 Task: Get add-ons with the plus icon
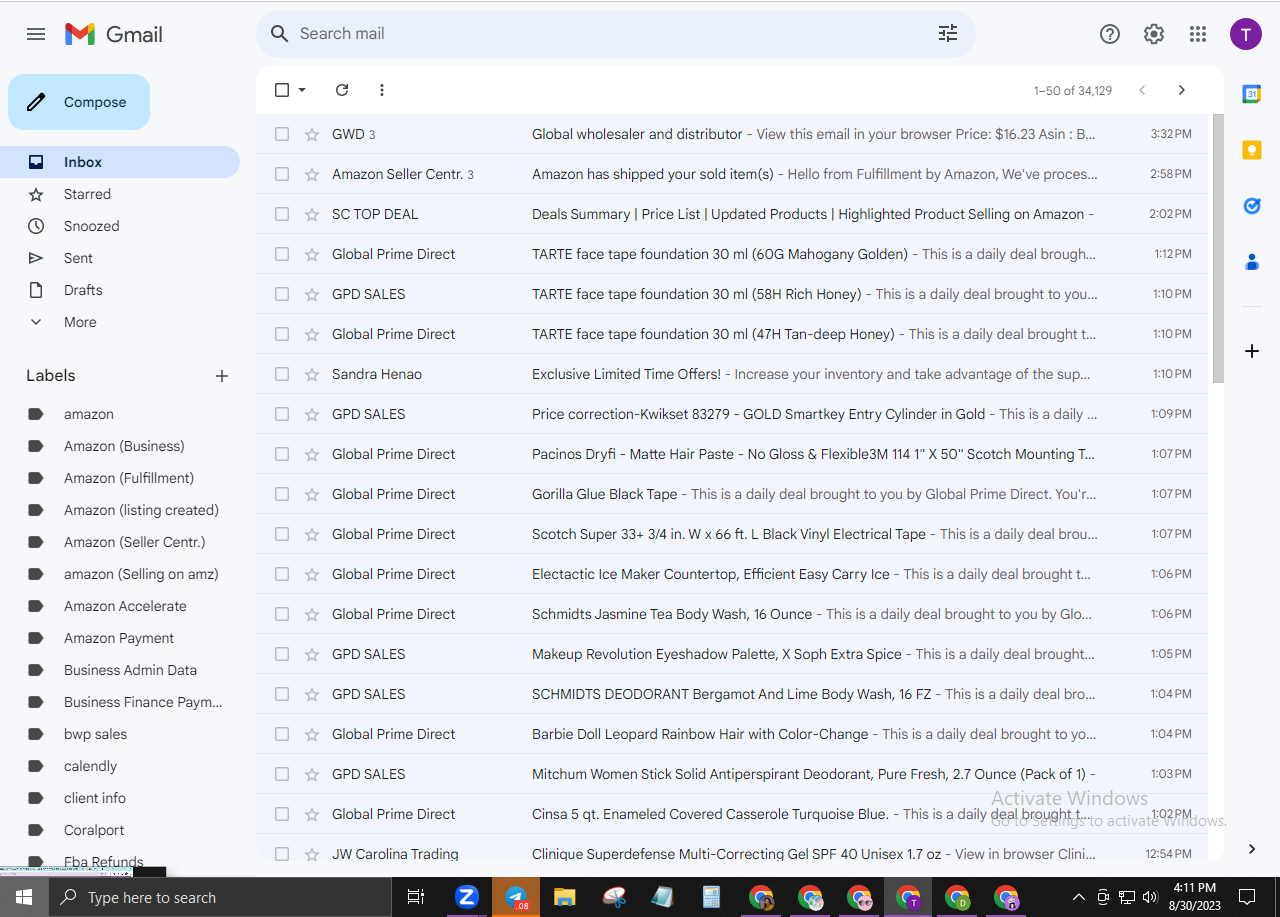pyautogui.click(x=1252, y=351)
